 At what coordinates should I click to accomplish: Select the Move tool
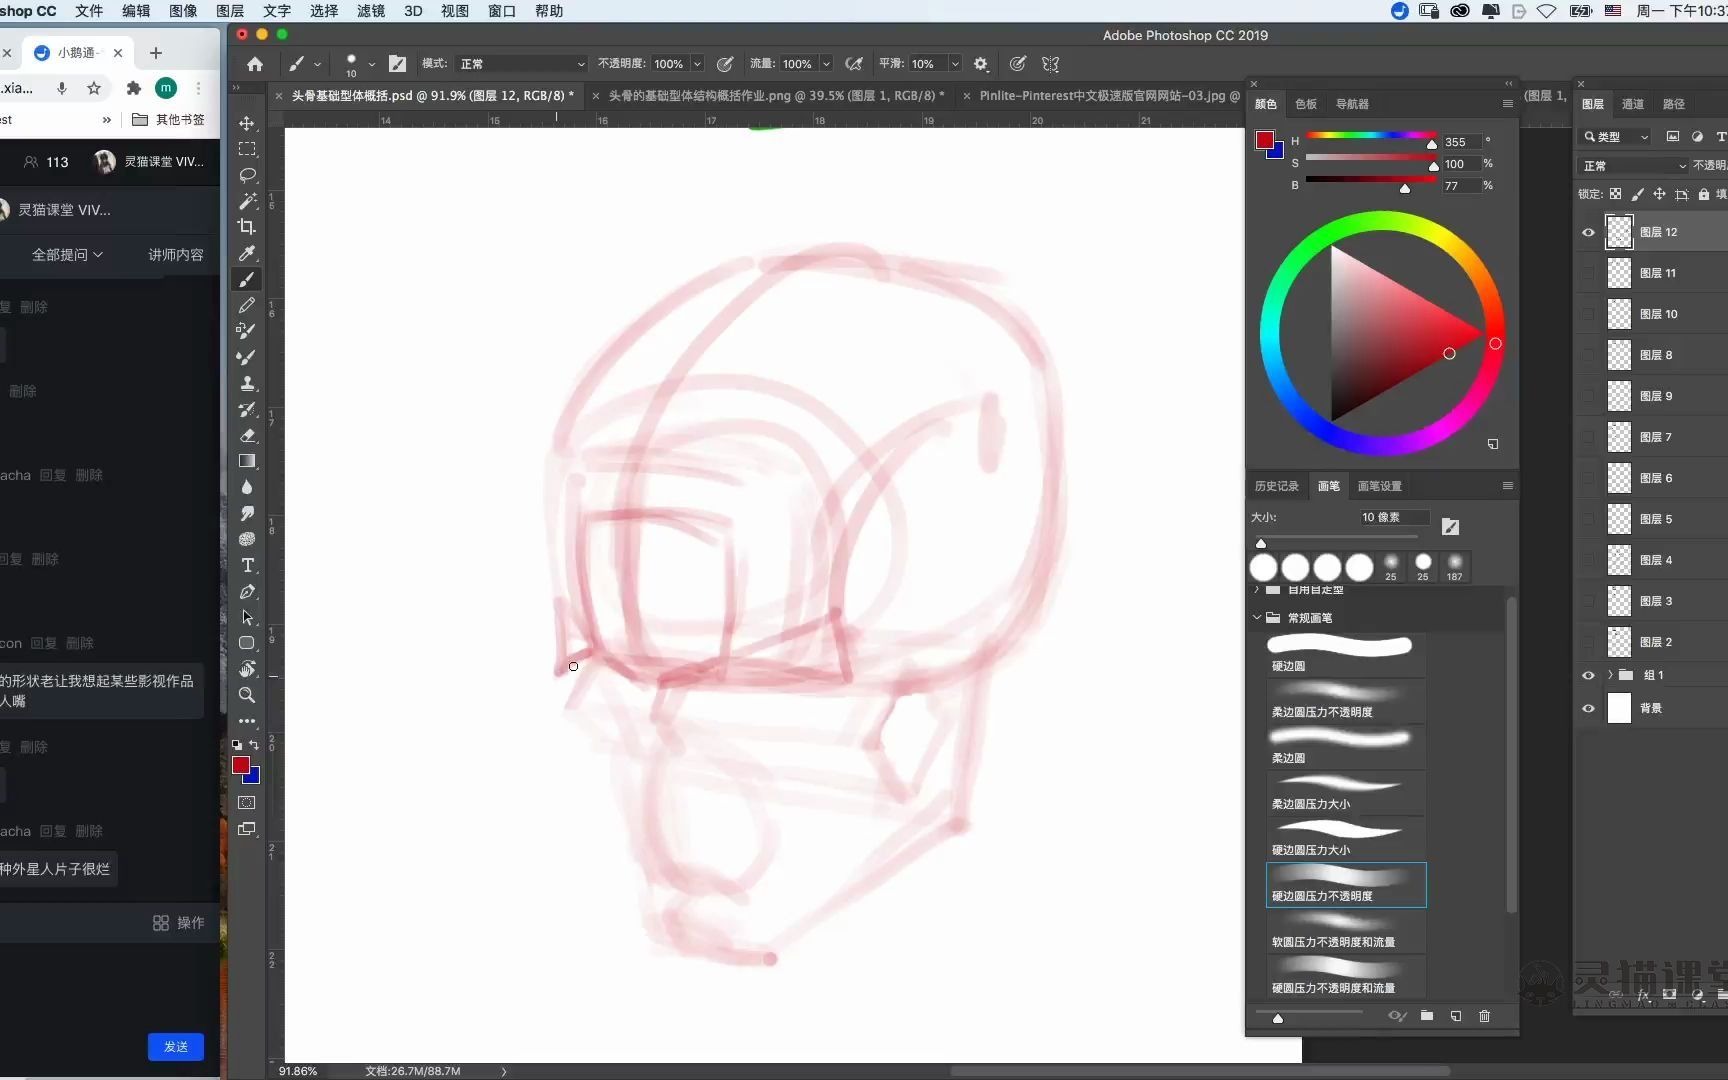click(247, 123)
